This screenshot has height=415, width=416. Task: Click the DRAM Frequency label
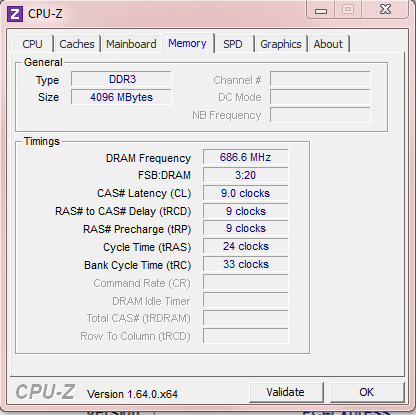click(148, 158)
